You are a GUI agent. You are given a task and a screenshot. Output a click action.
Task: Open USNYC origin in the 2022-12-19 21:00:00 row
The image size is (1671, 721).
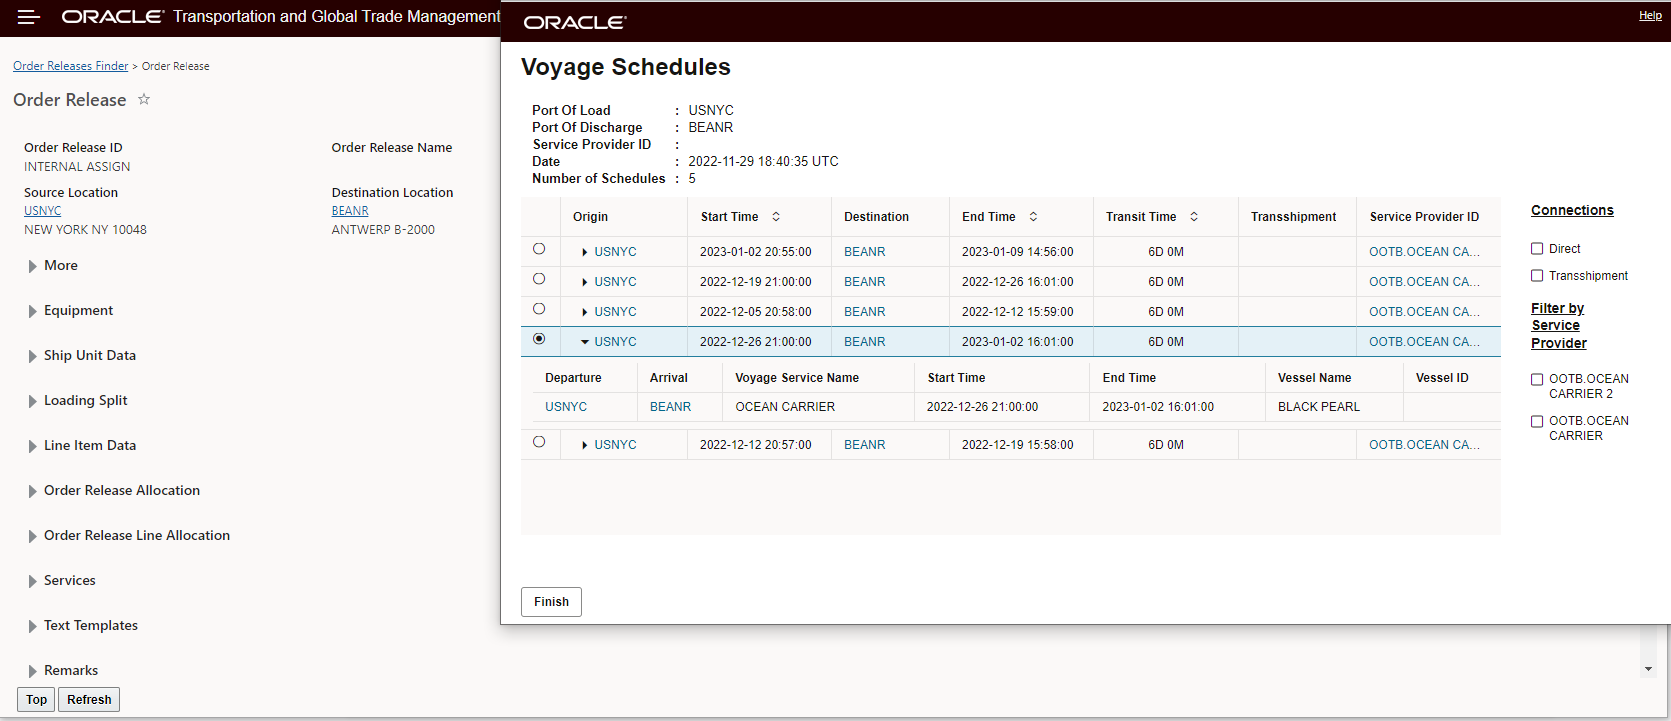click(x=615, y=282)
